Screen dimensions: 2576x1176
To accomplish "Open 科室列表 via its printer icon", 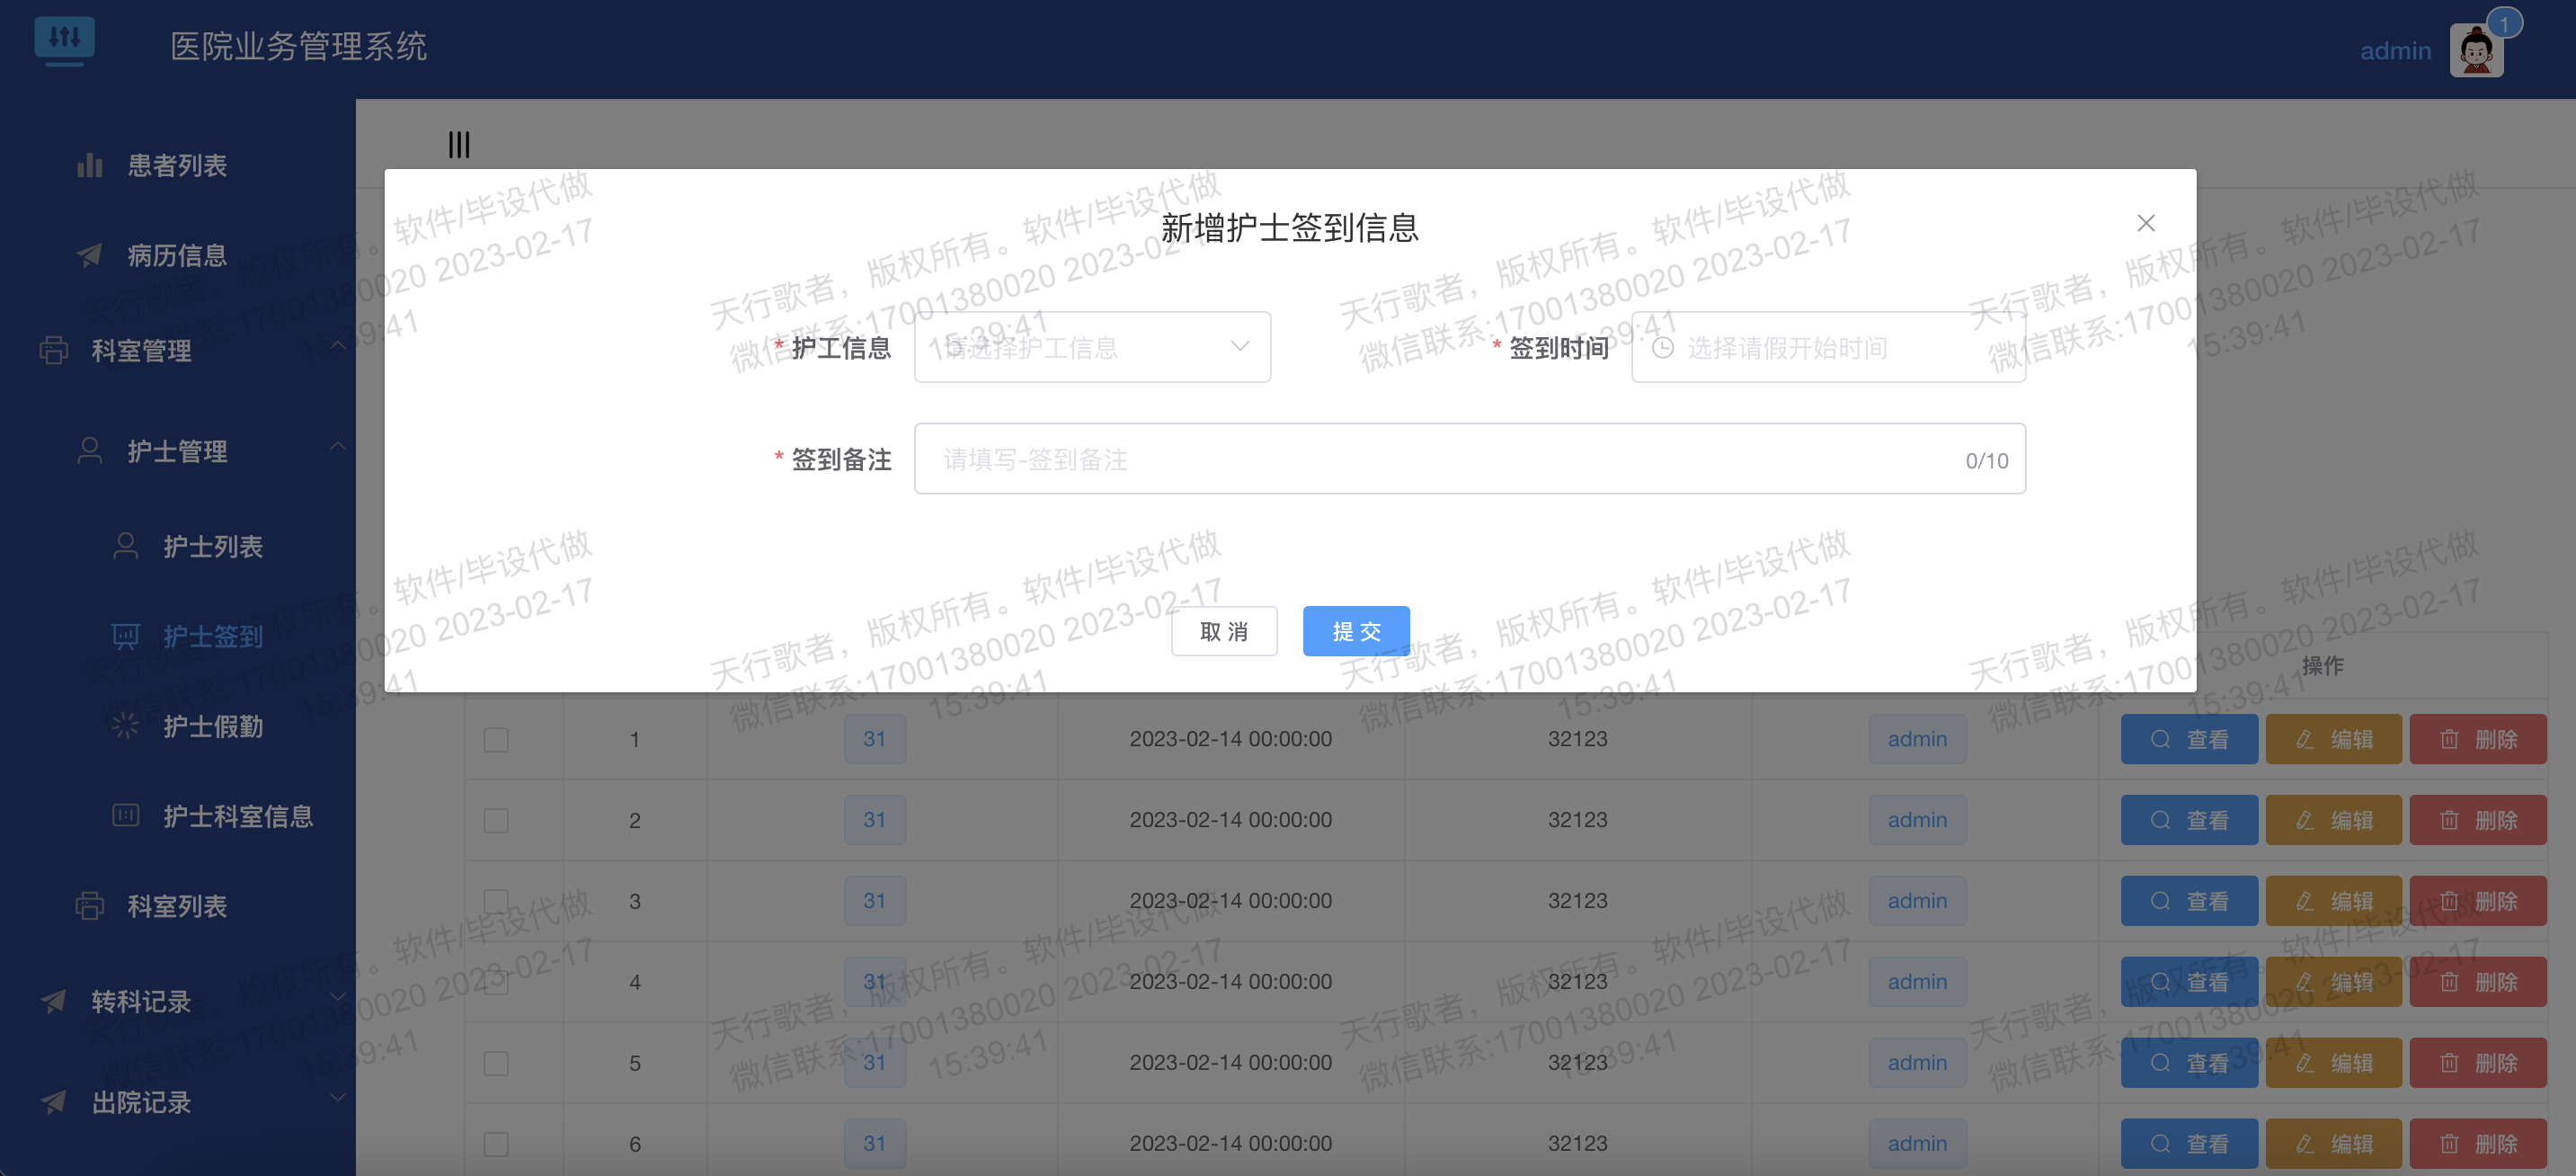I will (89, 906).
